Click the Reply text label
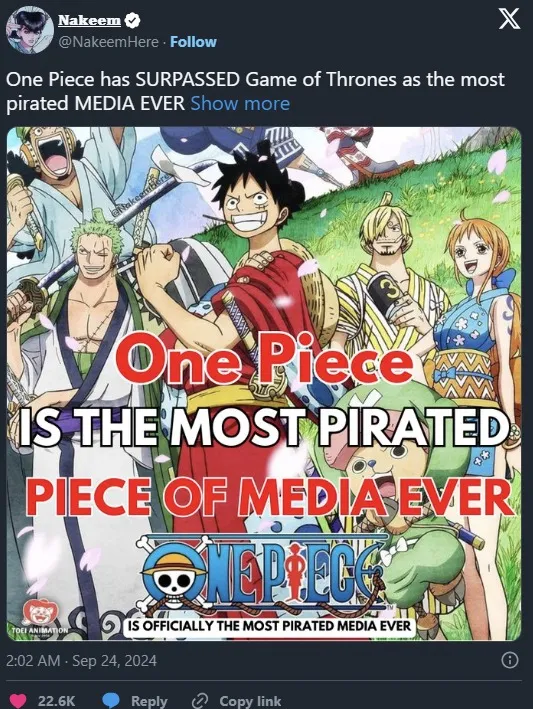 149,701
